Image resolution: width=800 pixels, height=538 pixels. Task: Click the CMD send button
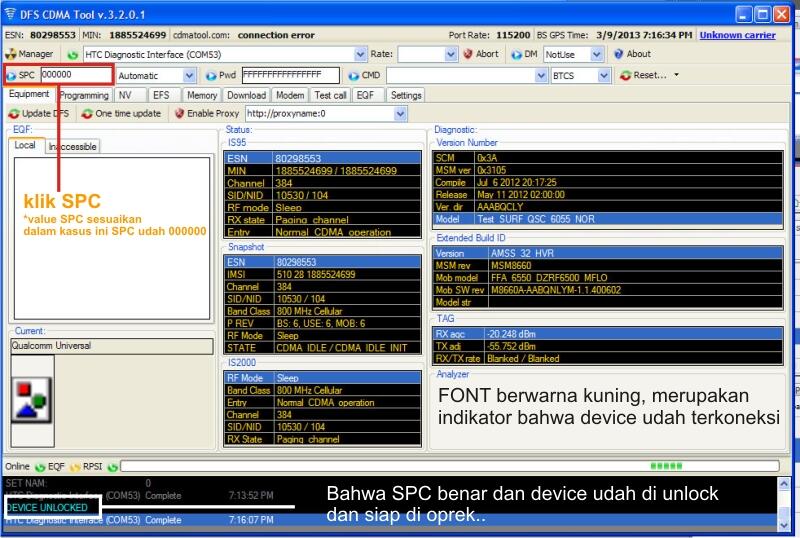pyautogui.click(x=364, y=76)
